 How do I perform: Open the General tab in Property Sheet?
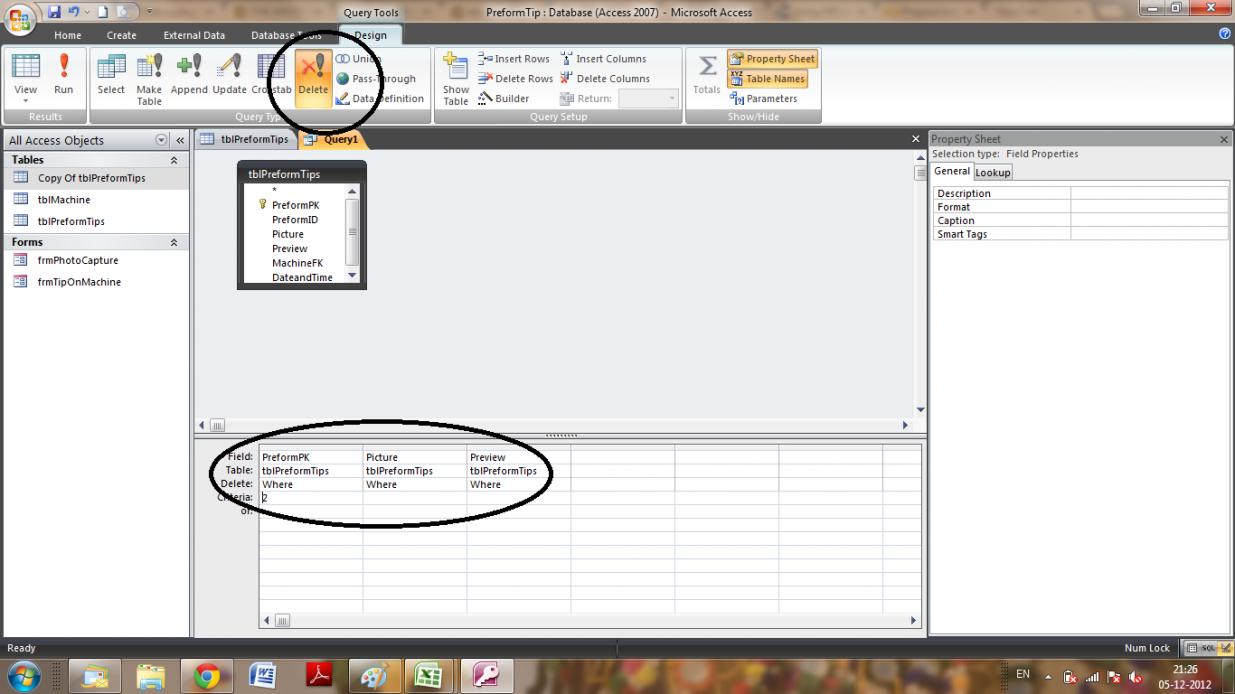pos(952,171)
